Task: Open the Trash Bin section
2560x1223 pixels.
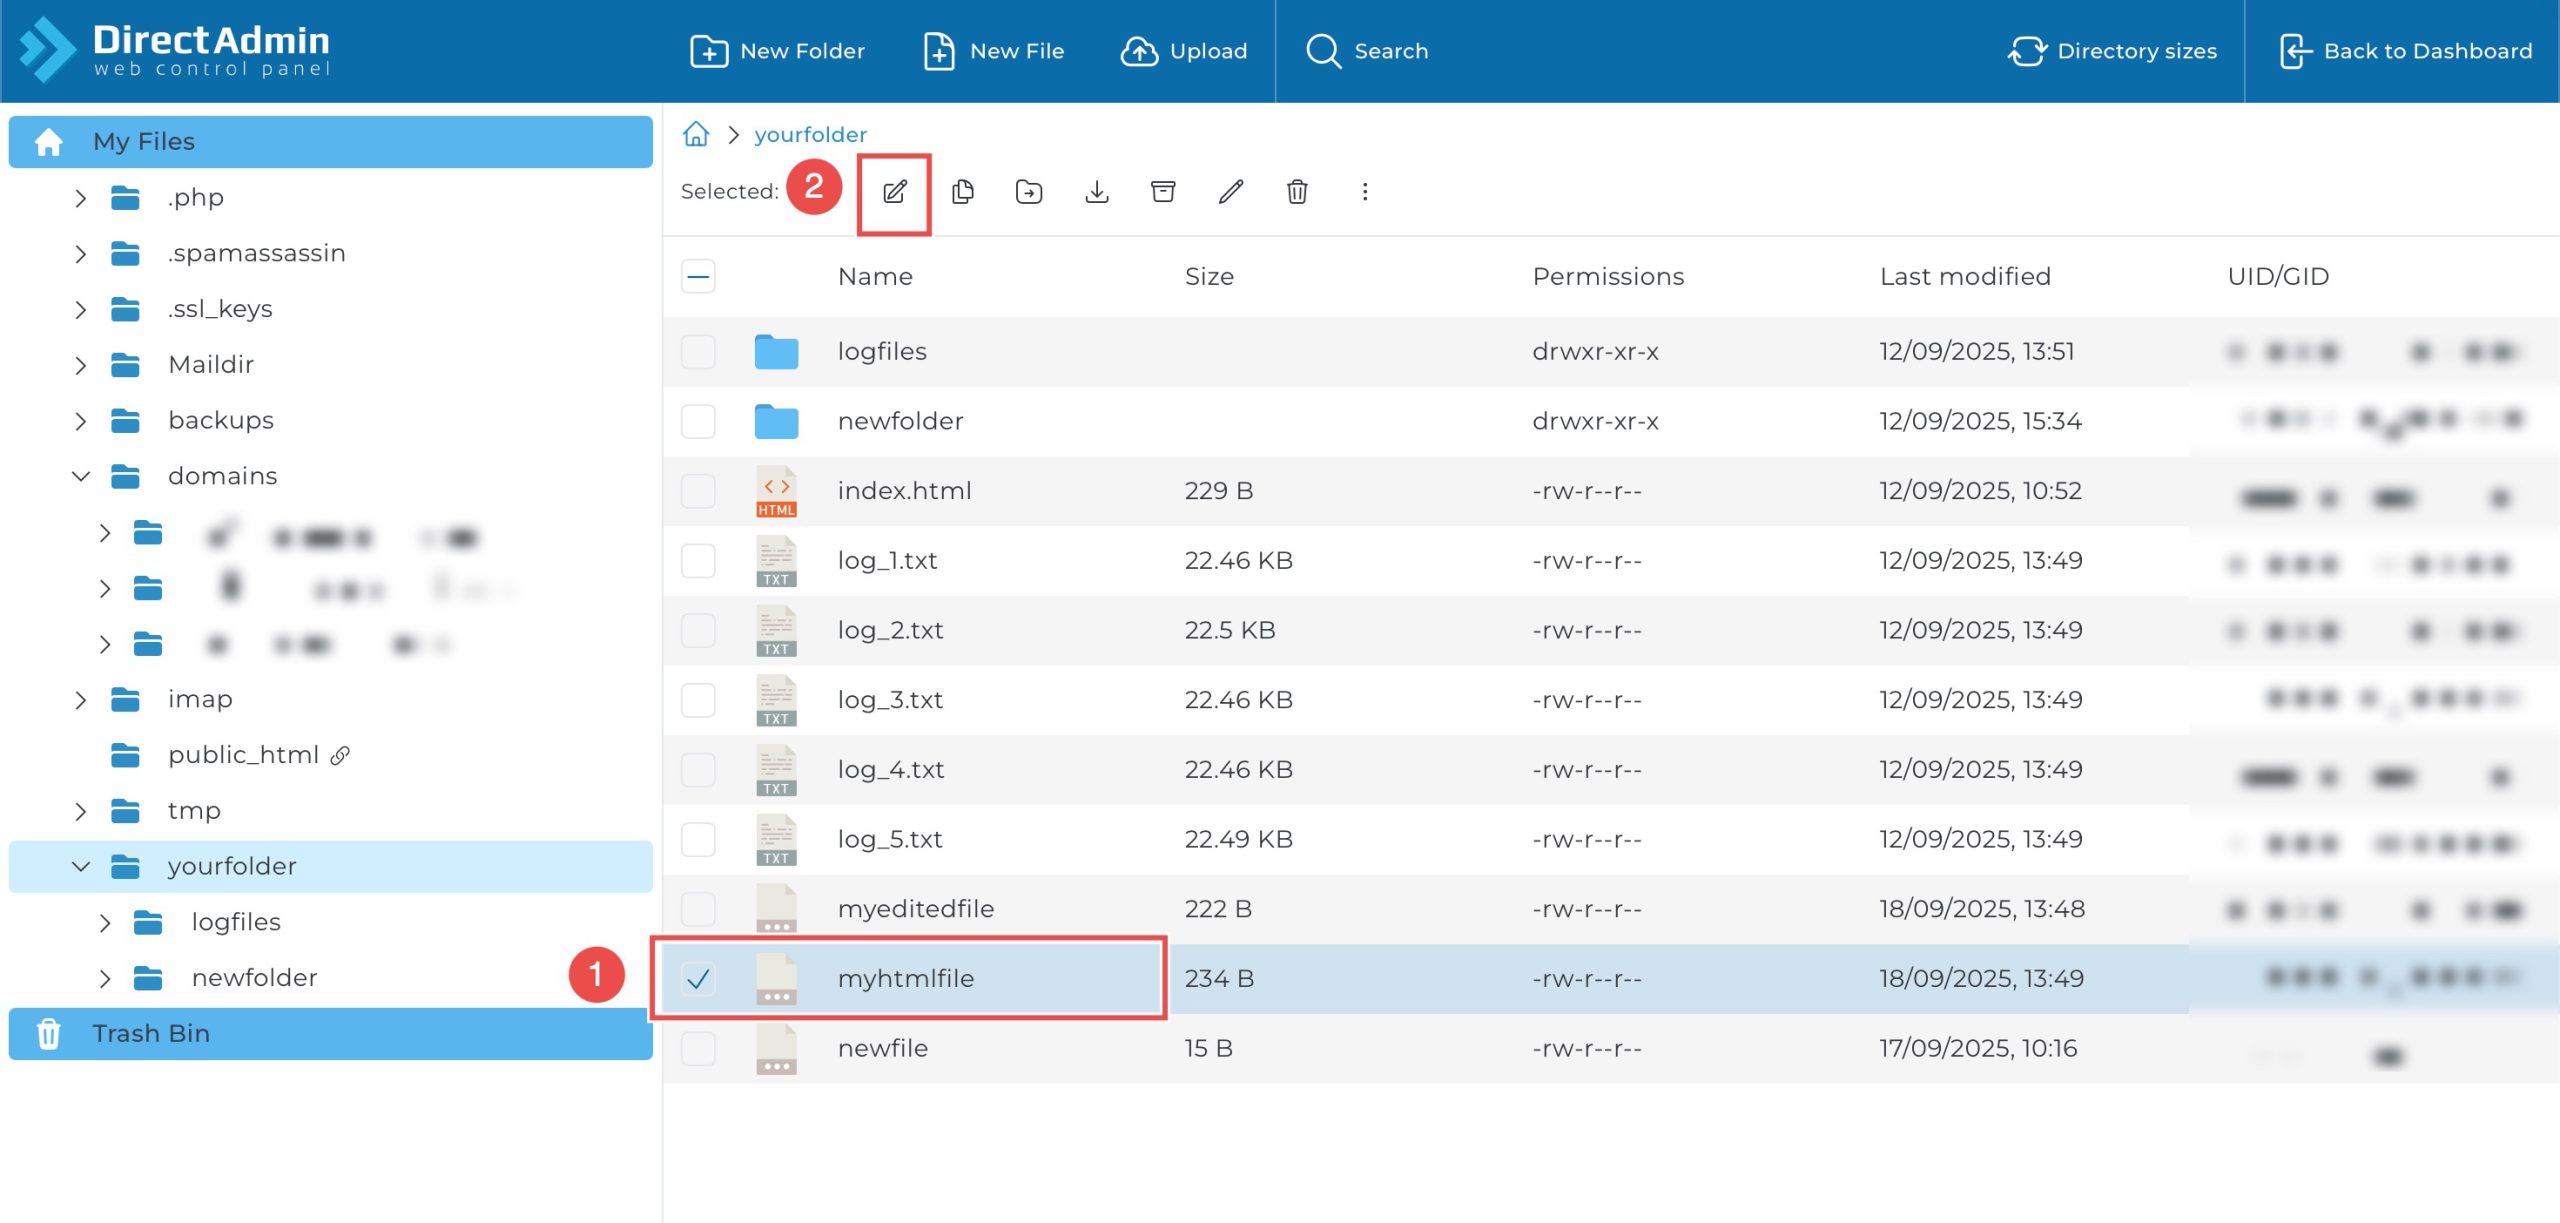Action: (150, 1033)
